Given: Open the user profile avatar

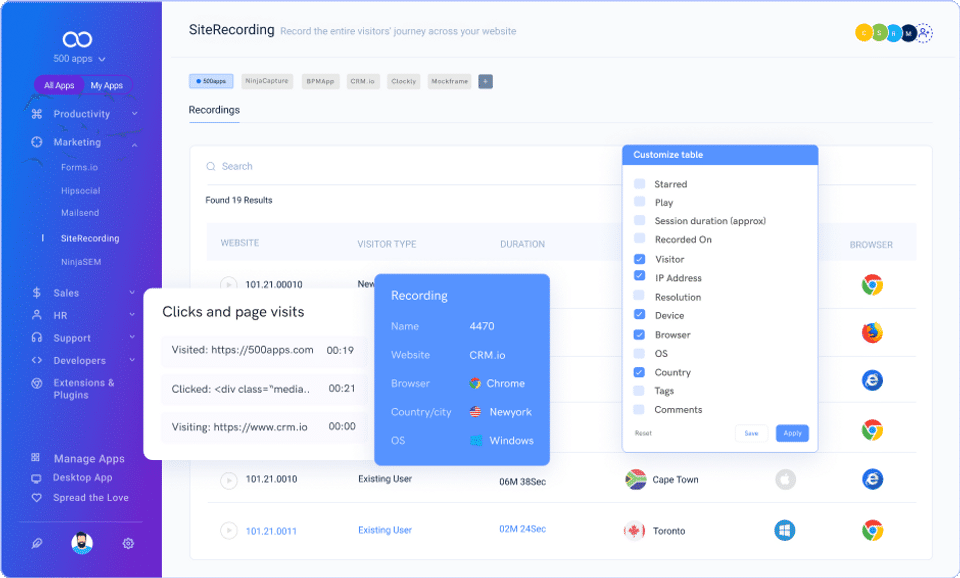Looking at the screenshot, I should pyautogui.click(x=82, y=543).
